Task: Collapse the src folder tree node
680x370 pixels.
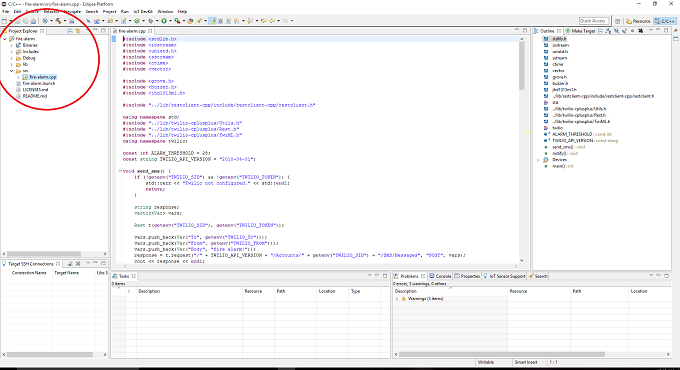Action: coord(12,71)
